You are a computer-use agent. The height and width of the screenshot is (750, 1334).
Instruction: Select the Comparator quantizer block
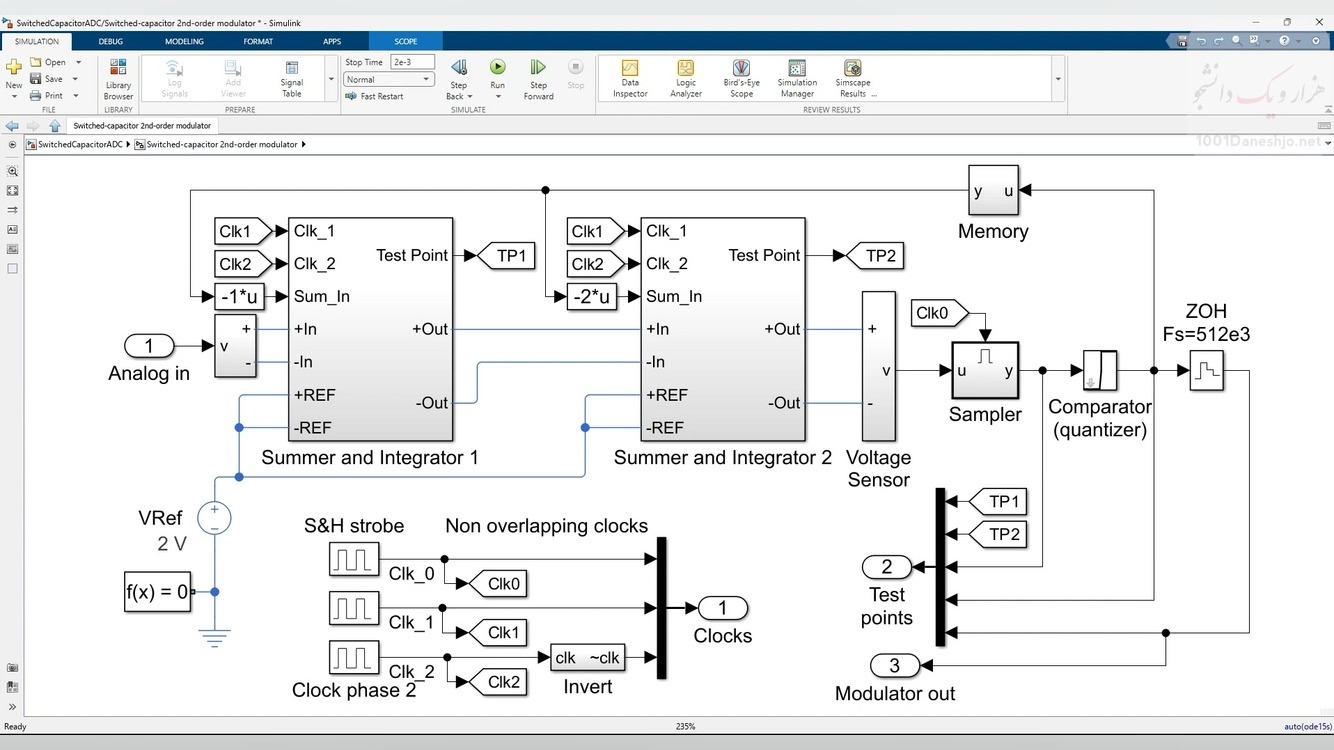(1100, 370)
